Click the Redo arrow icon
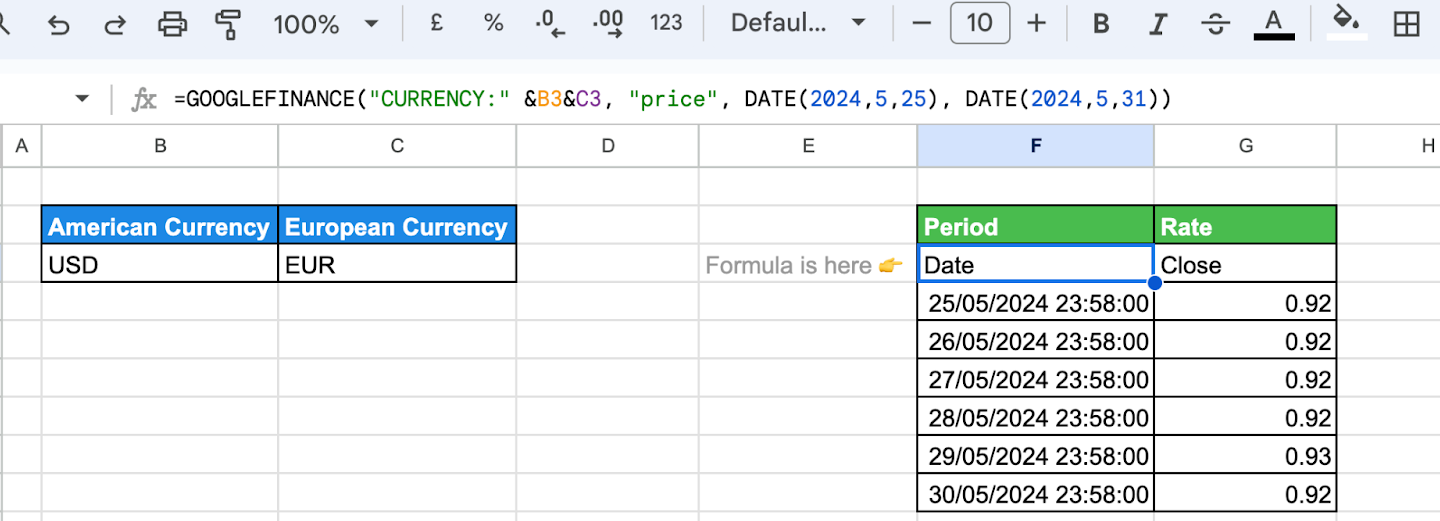The height and width of the screenshot is (521, 1440). tap(115, 24)
